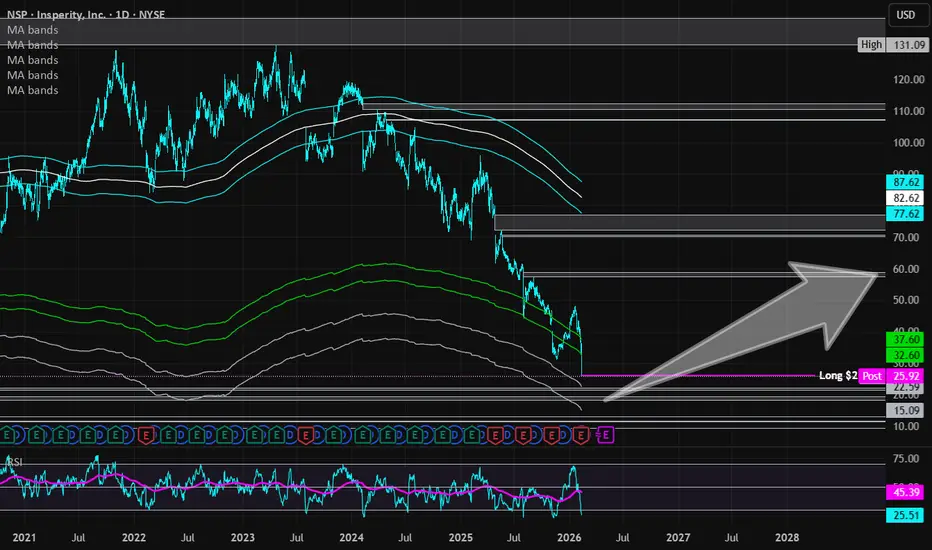The width and height of the screenshot is (932, 550).
Task: Click the 2024 time axis label
Action: tap(351, 538)
